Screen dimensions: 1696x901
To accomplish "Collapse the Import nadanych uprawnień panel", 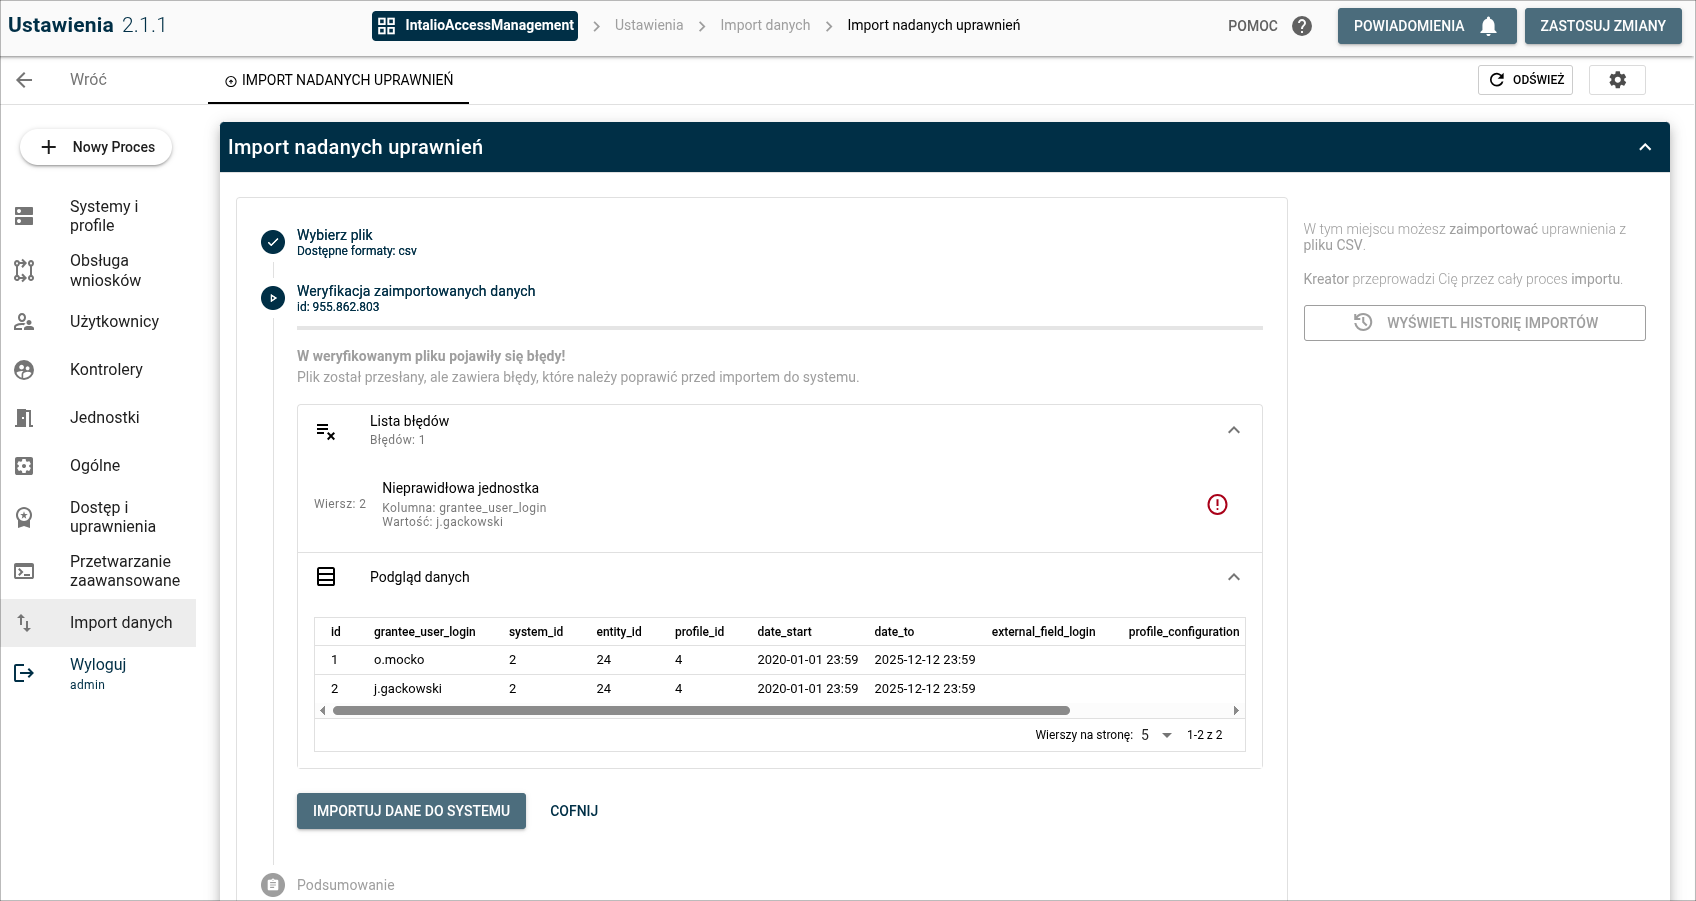I will [x=1644, y=147].
